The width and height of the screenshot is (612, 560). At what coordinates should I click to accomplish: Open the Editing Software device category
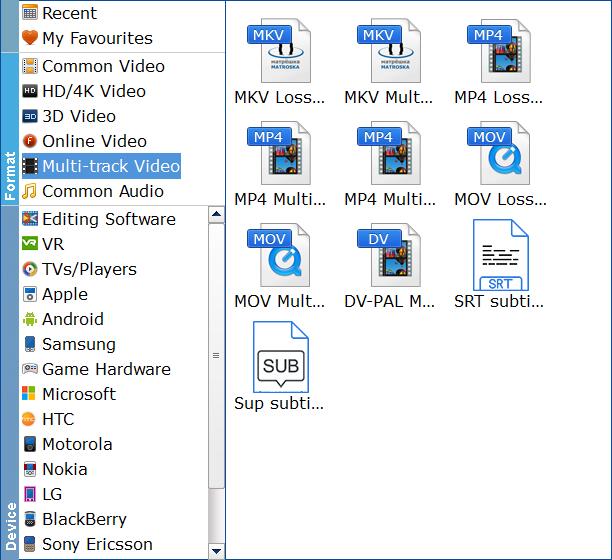click(x=99, y=219)
